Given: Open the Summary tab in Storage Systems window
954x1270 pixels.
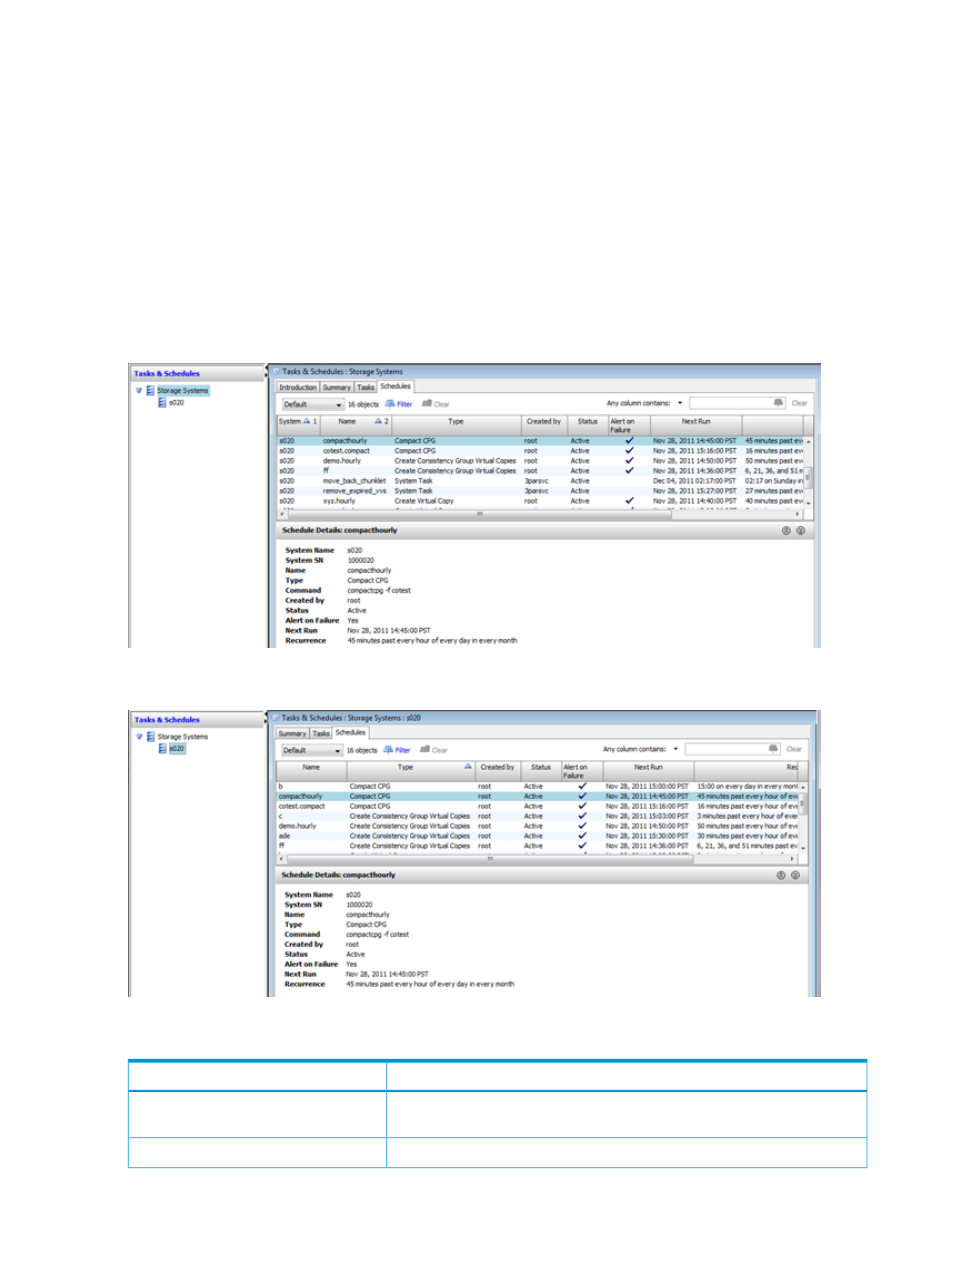Looking at the screenshot, I should 337,387.
